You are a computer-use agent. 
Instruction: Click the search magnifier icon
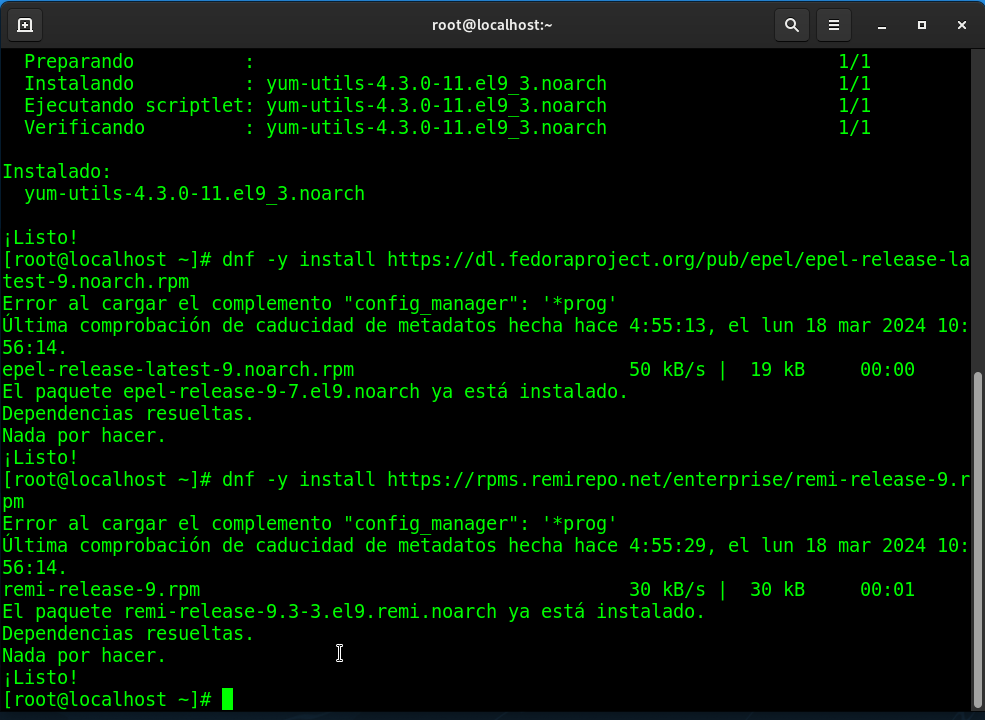pyautogui.click(x=791, y=25)
